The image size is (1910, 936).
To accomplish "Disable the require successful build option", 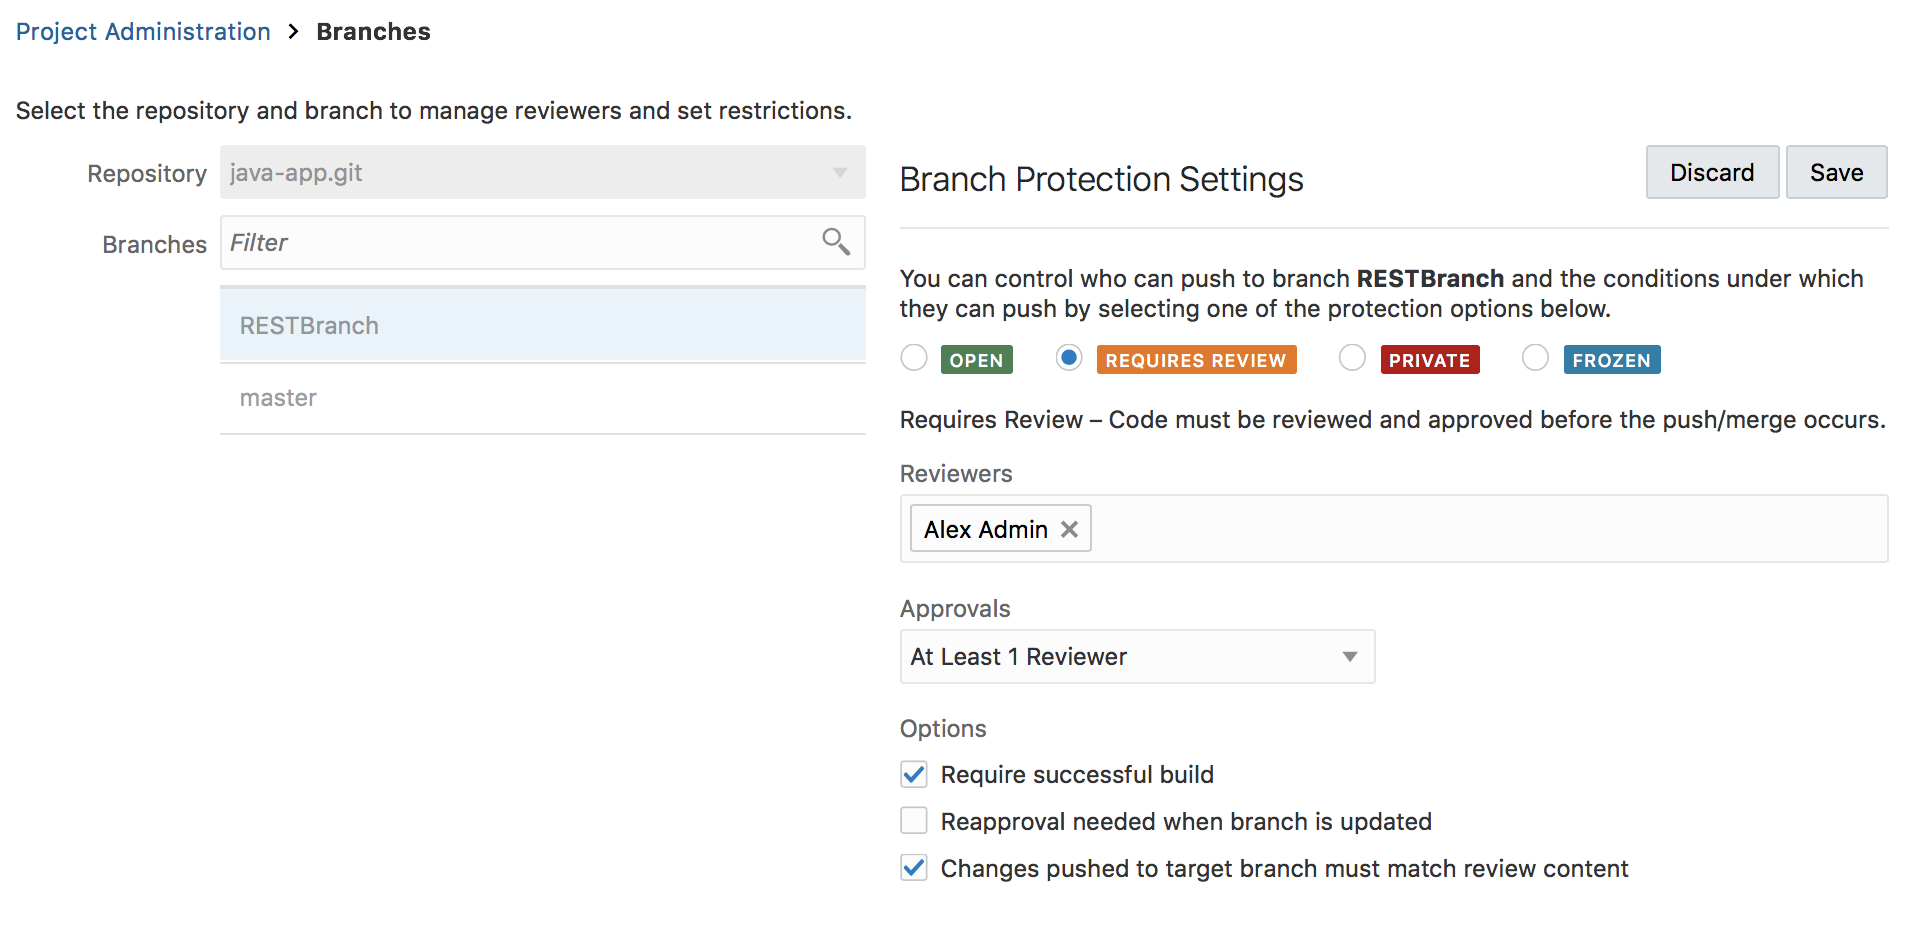I will pyautogui.click(x=913, y=774).
